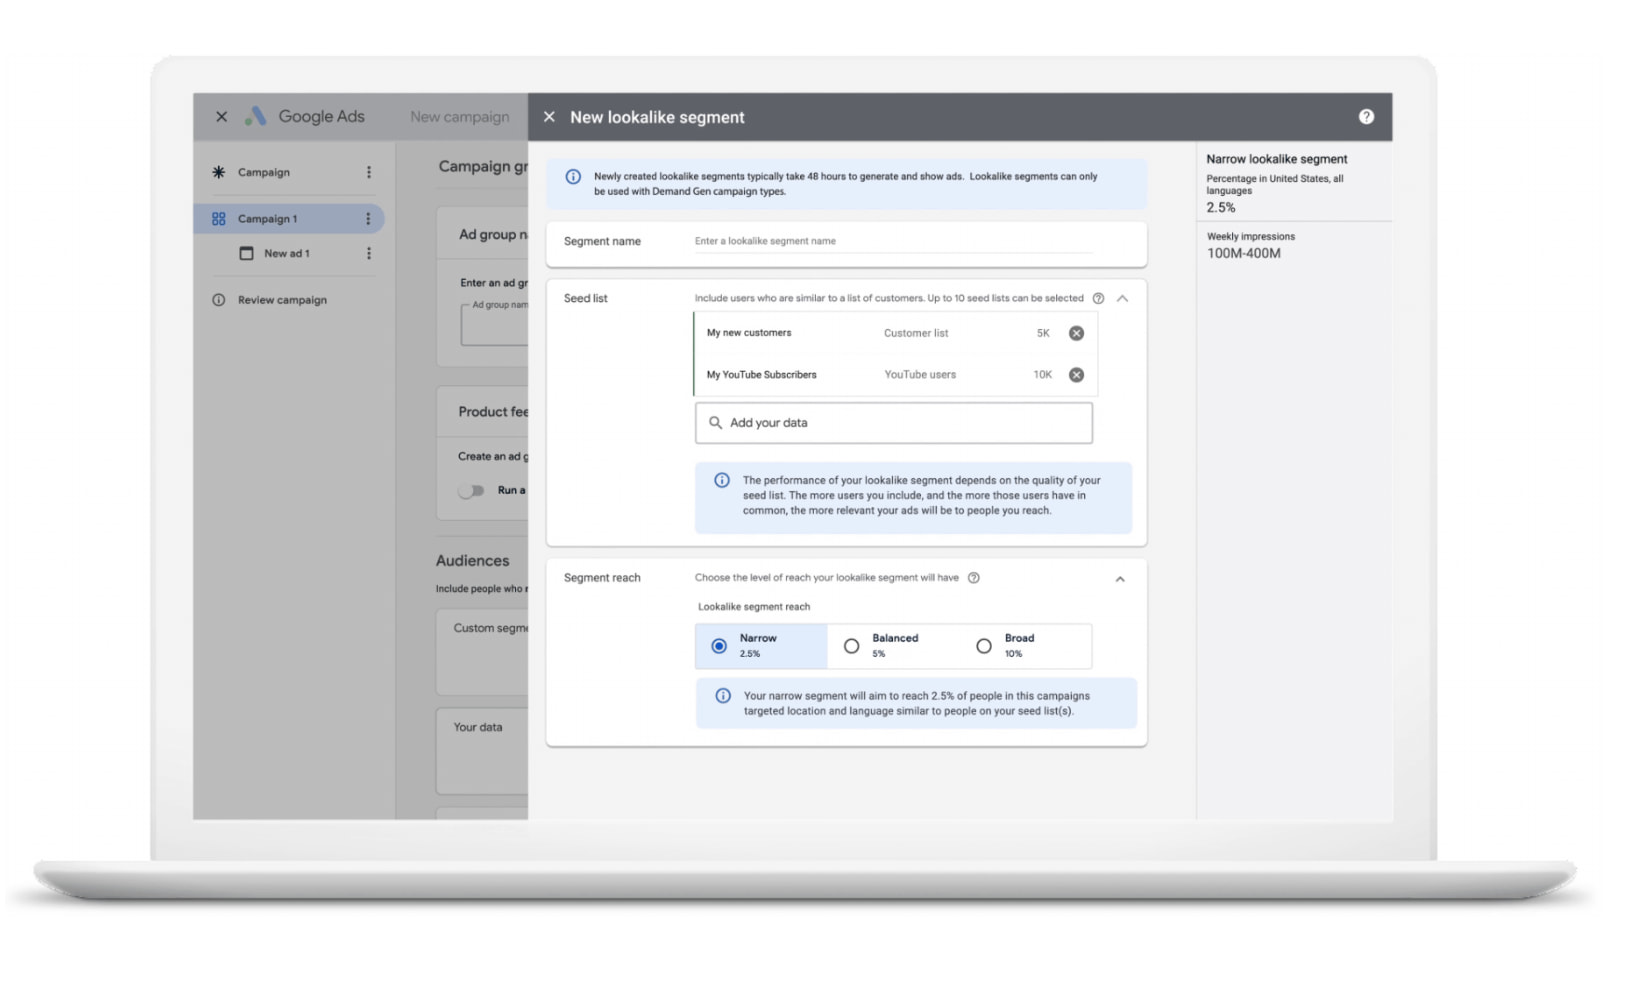Screen dimensions: 1636x1000
Task: Open Seed list help tooltip icon
Action: click(1098, 298)
